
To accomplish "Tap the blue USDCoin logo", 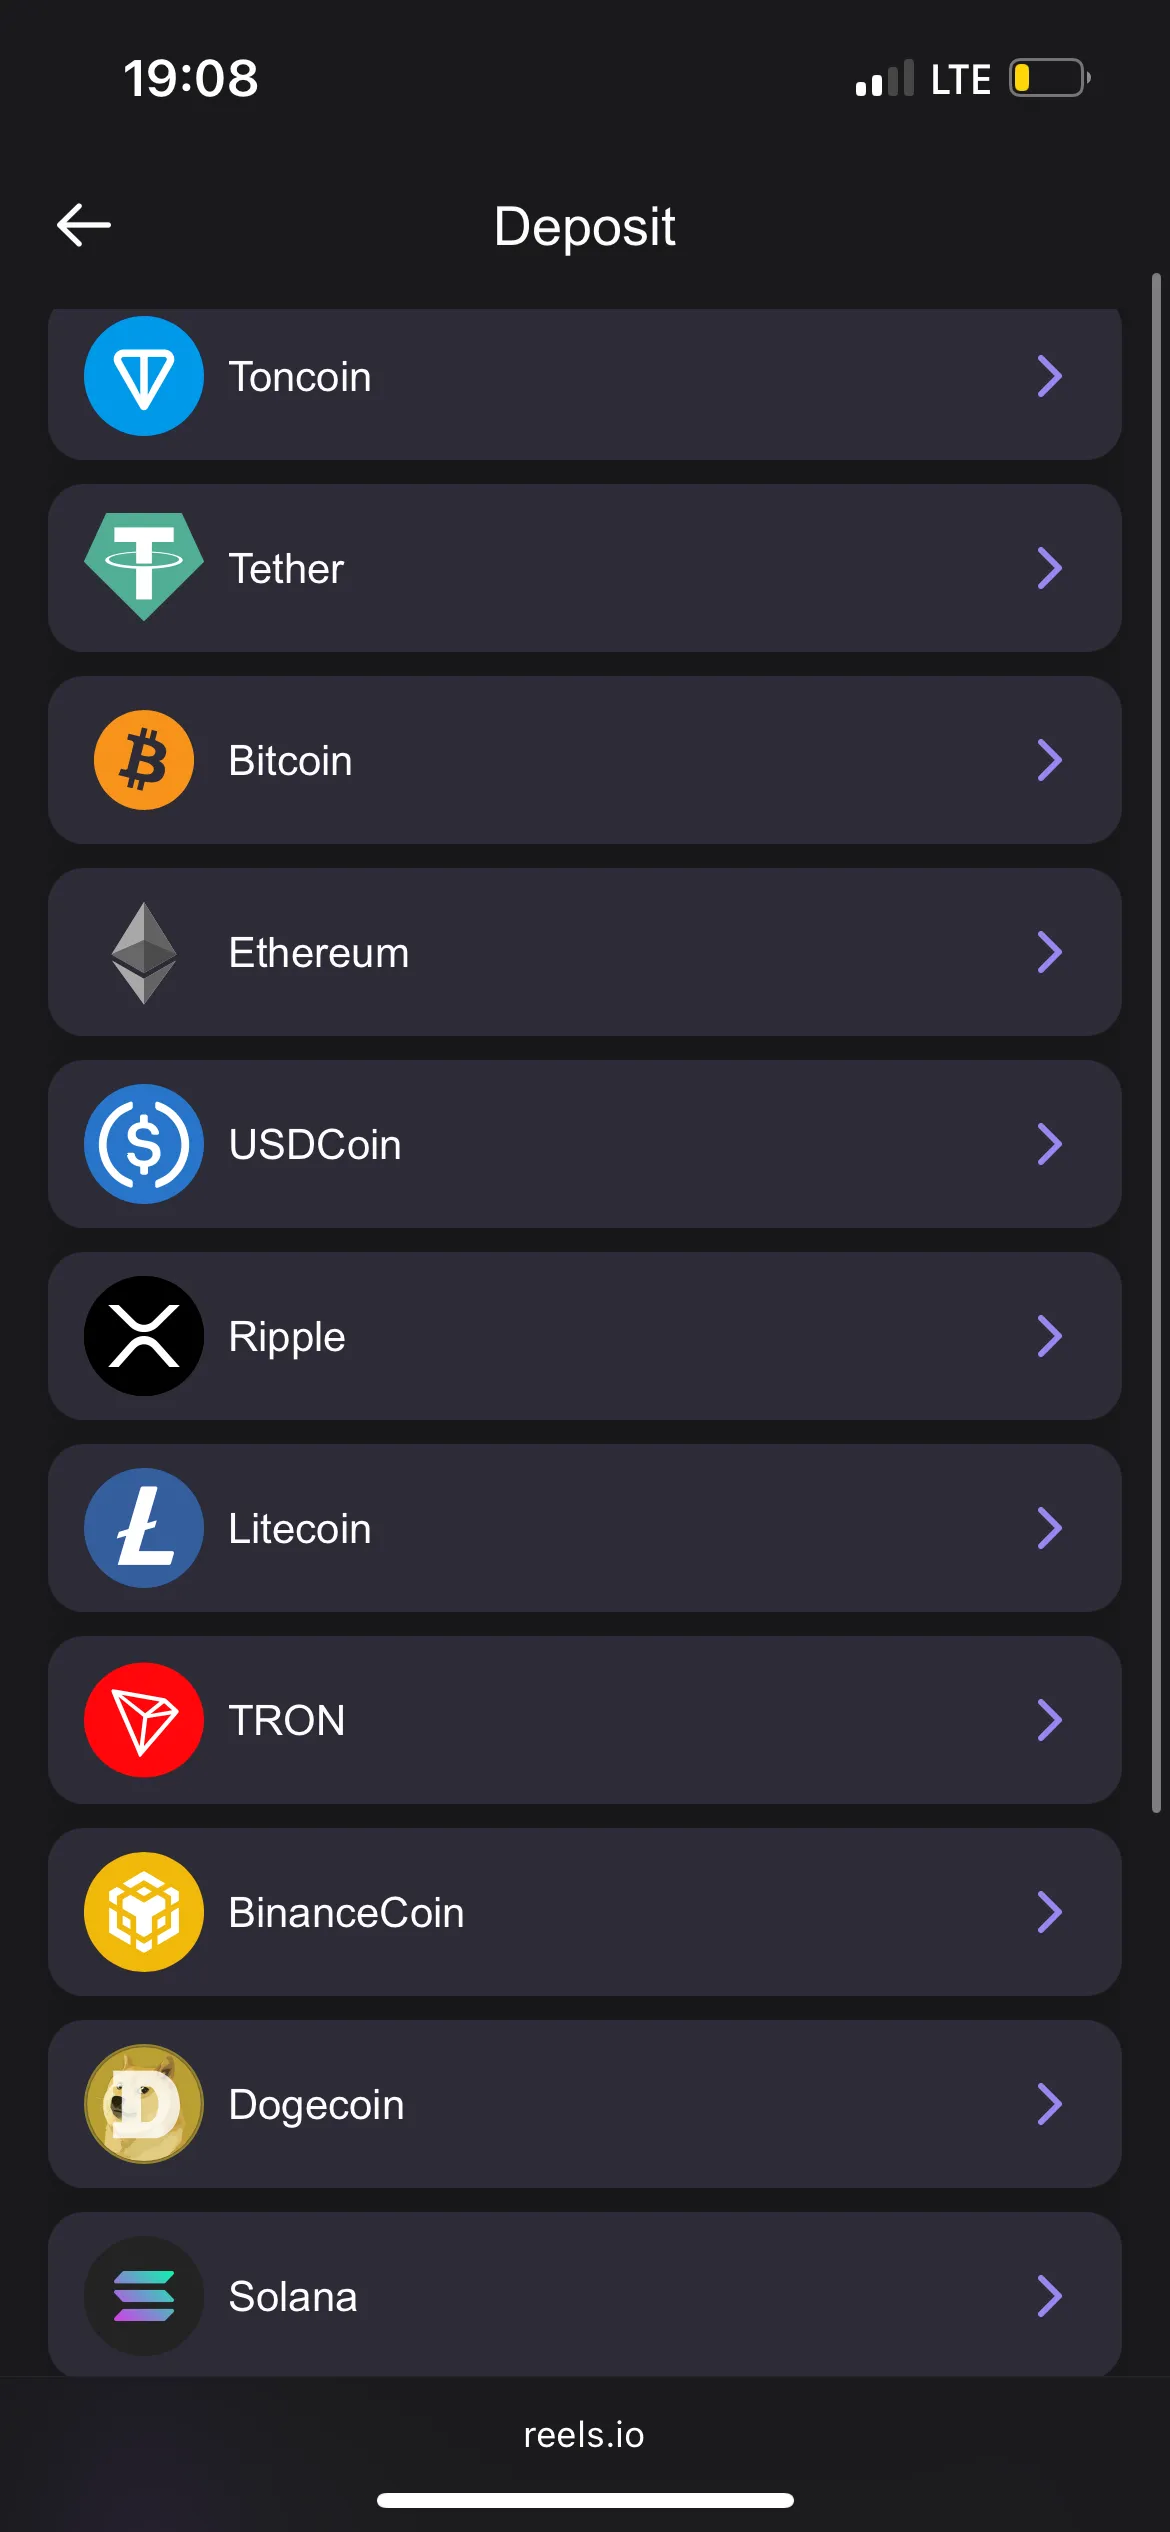I will tap(144, 1144).
